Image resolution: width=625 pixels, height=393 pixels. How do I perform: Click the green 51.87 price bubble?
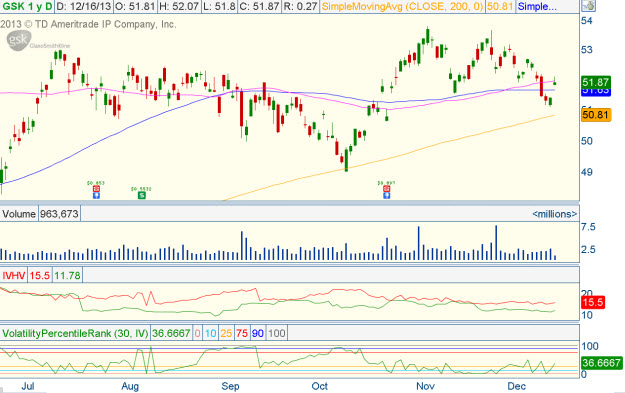click(596, 83)
